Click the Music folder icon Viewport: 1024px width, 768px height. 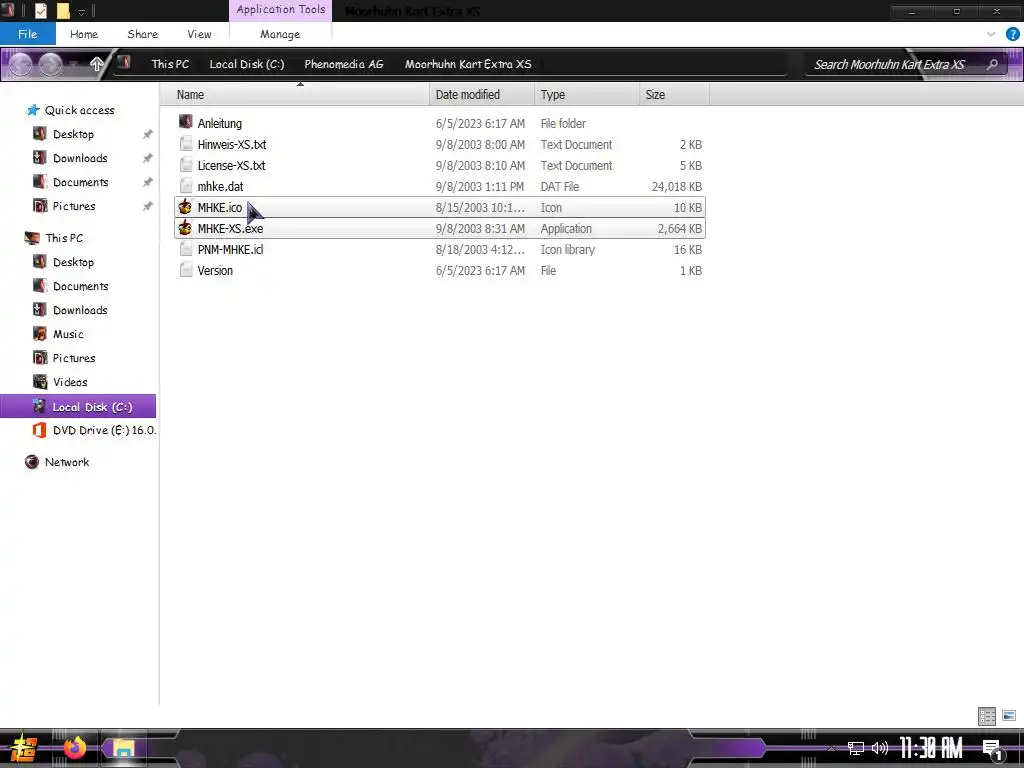tap(40, 334)
